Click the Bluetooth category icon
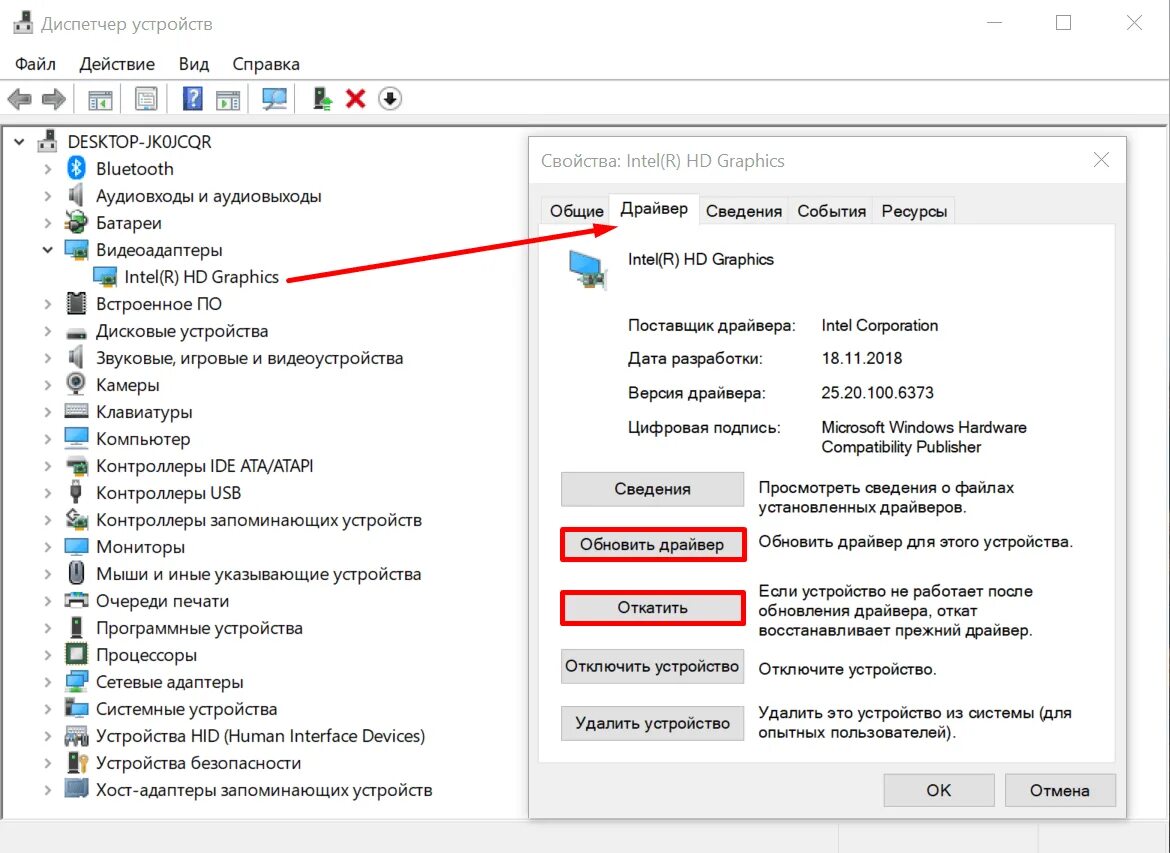 (76, 169)
